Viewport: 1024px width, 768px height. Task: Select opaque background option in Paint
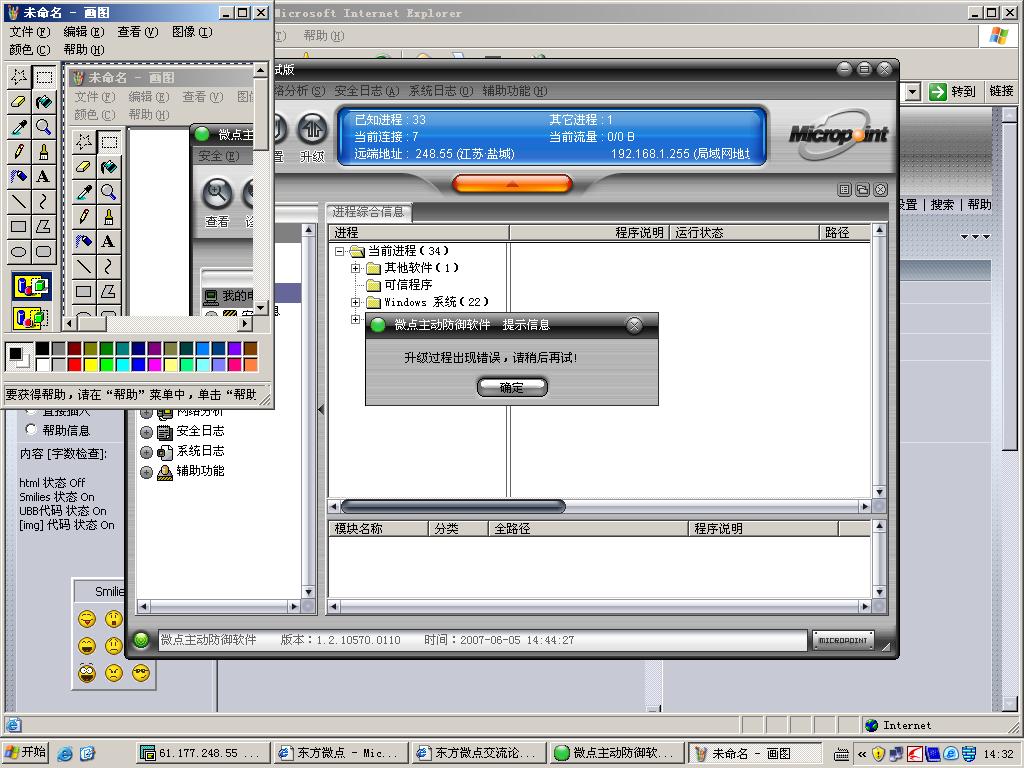coord(31,286)
